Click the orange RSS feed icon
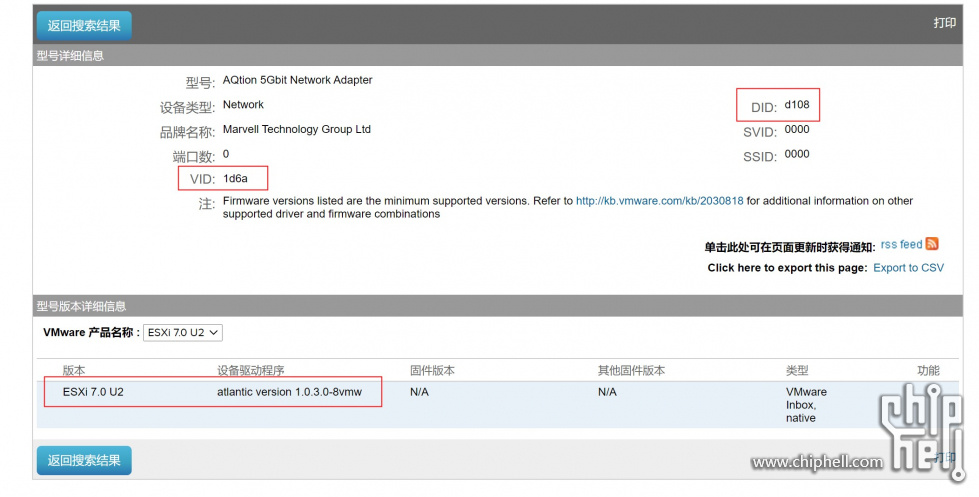Image resolution: width=979 pixels, height=497 pixels. coord(932,244)
